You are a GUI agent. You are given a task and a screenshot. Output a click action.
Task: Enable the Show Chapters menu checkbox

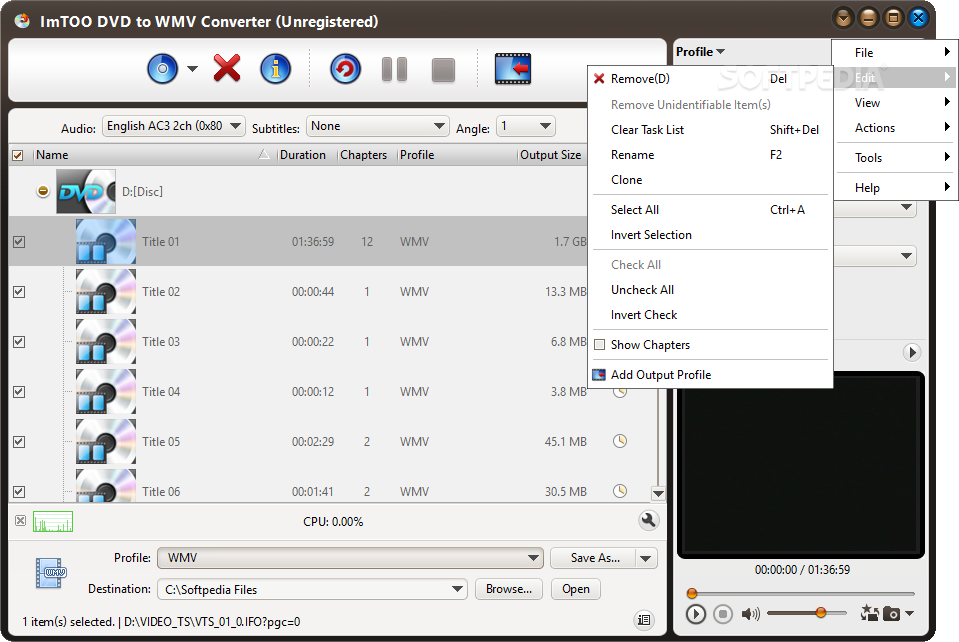(600, 344)
